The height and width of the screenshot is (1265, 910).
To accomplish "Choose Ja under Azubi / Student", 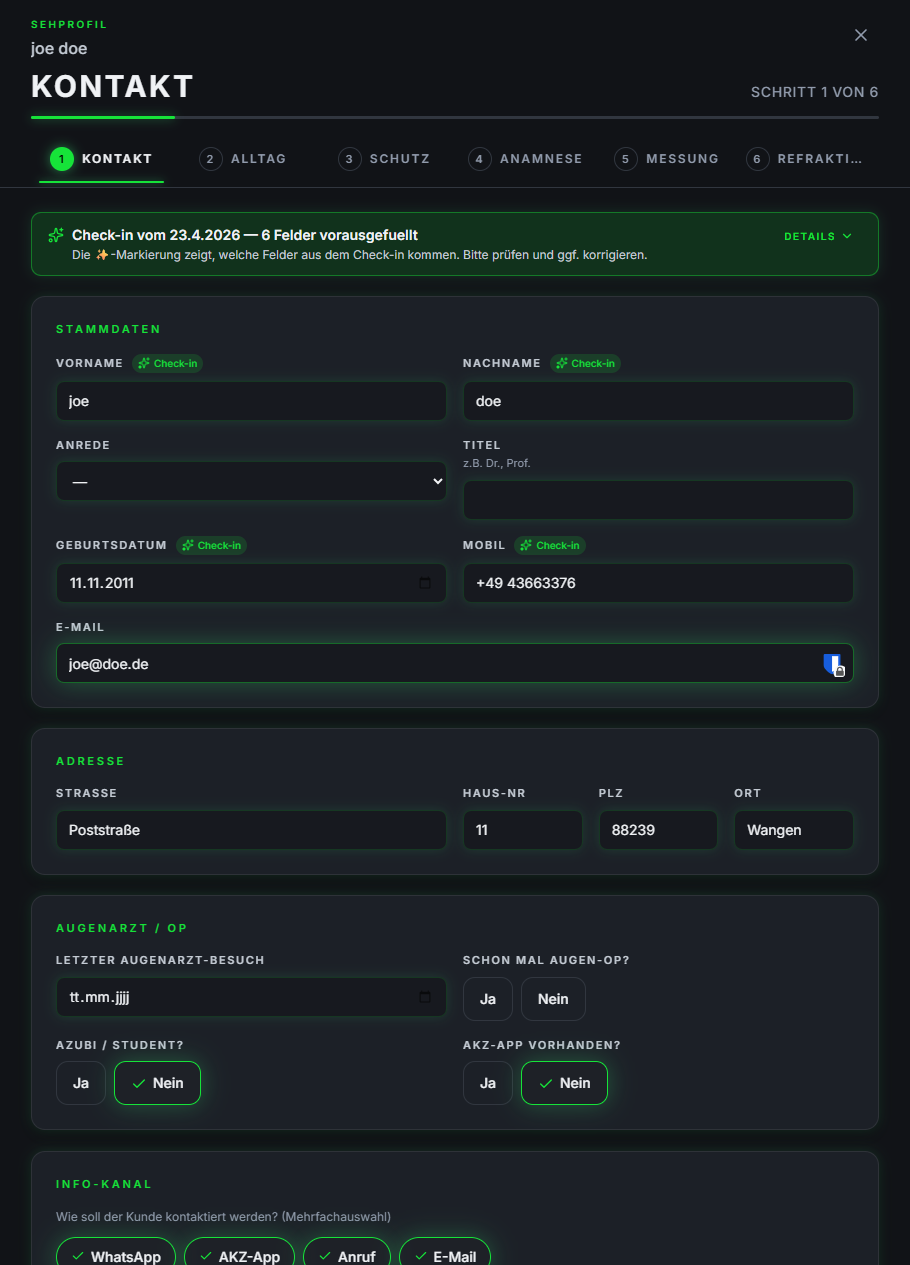I will (x=81, y=1083).
